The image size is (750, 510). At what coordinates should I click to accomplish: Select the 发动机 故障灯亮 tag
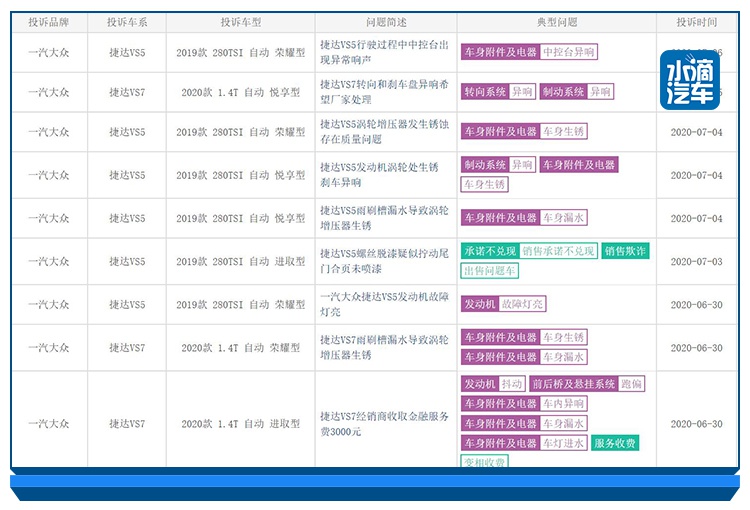click(504, 304)
